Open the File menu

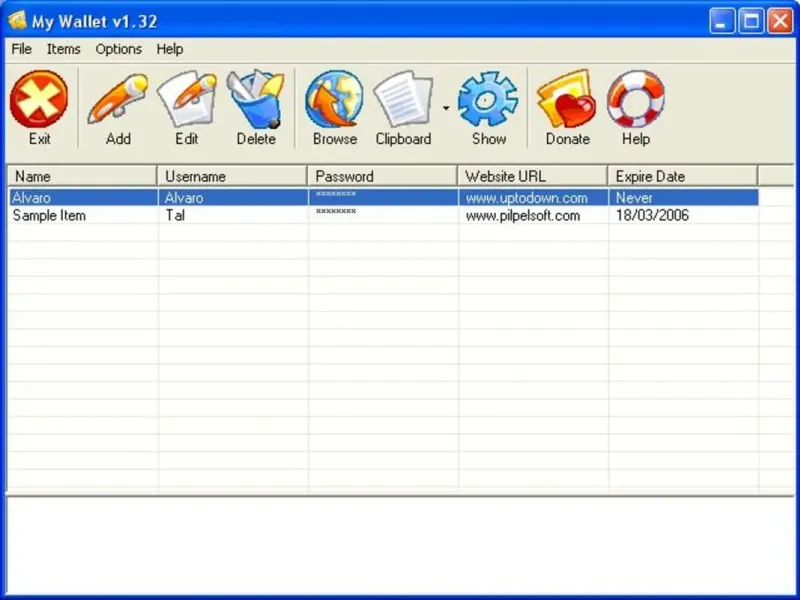tap(21, 49)
